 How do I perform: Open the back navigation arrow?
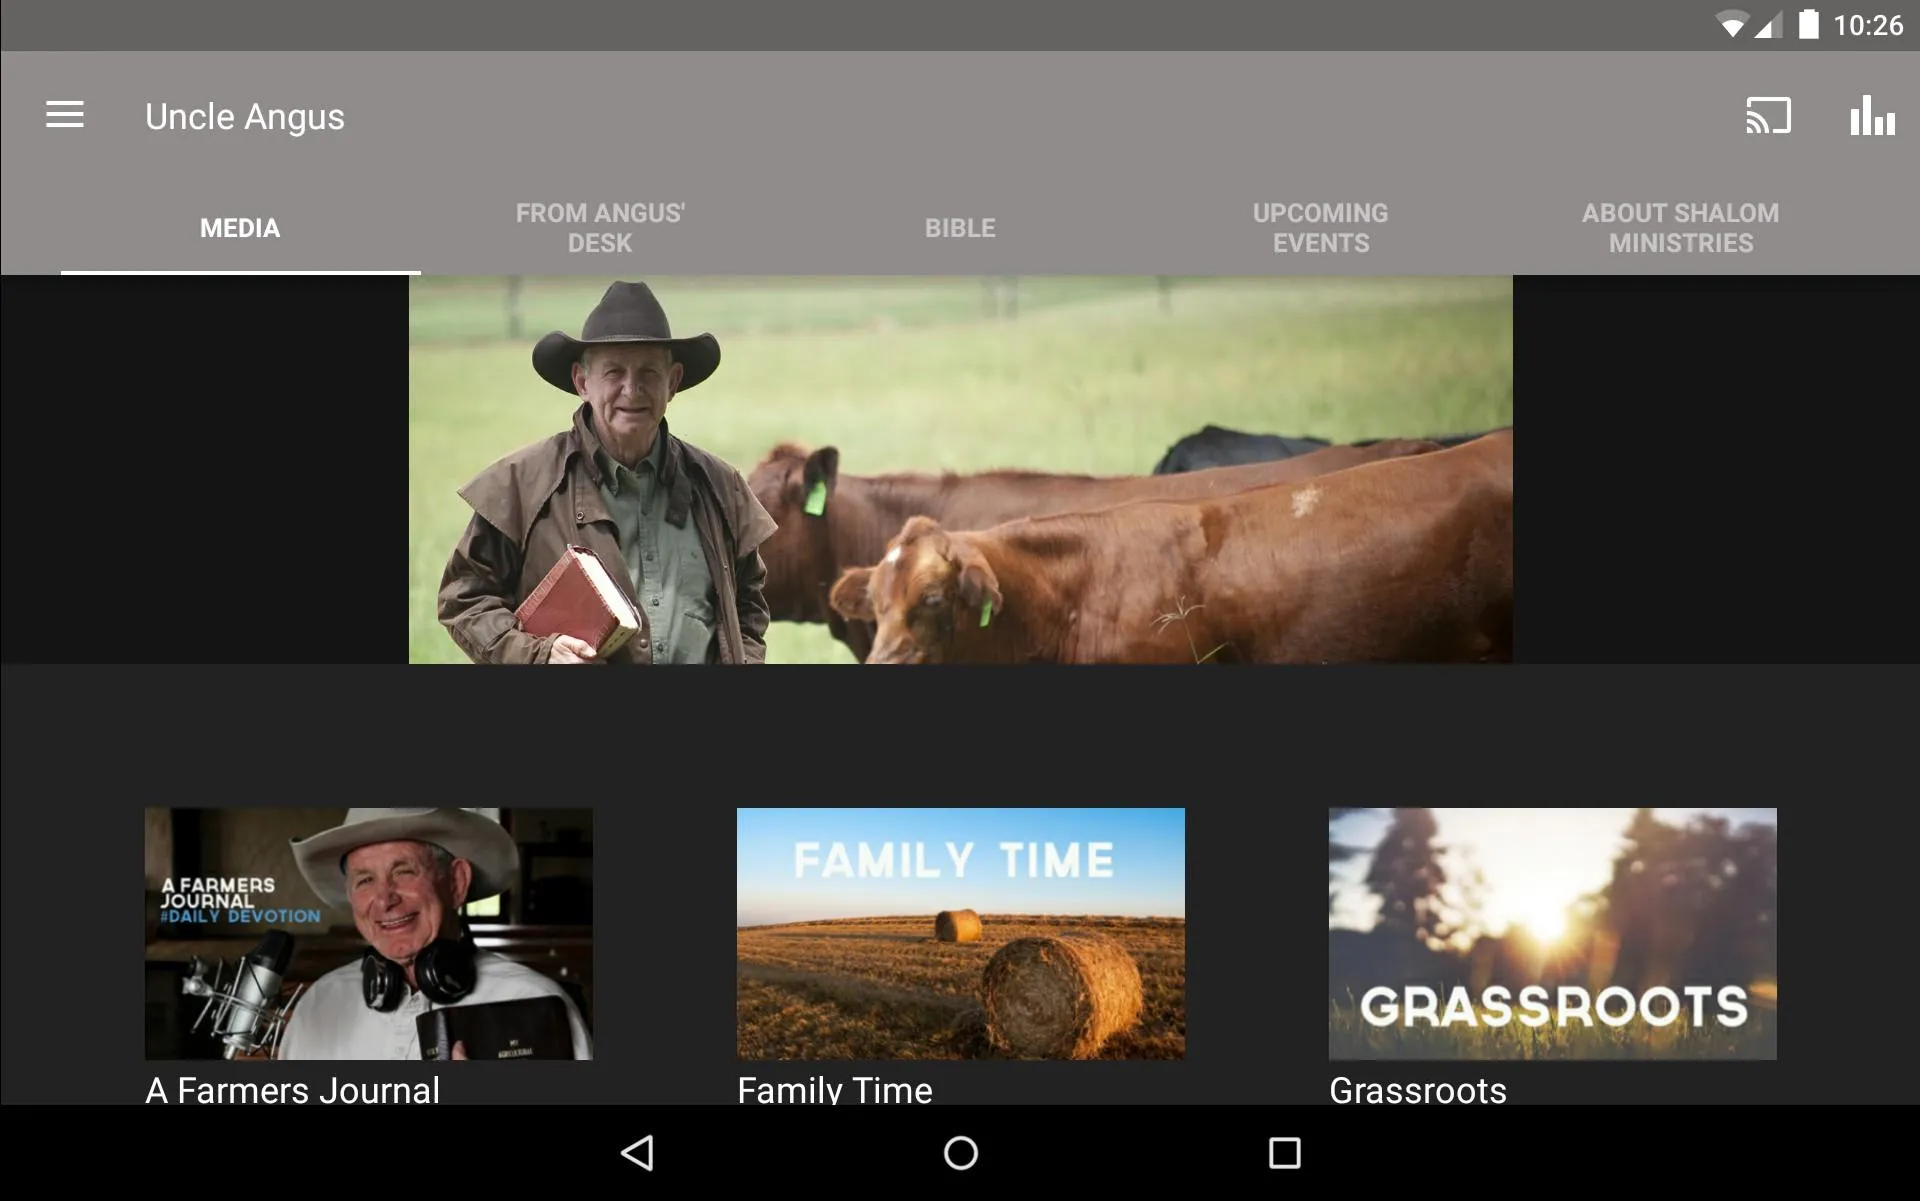click(638, 1150)
